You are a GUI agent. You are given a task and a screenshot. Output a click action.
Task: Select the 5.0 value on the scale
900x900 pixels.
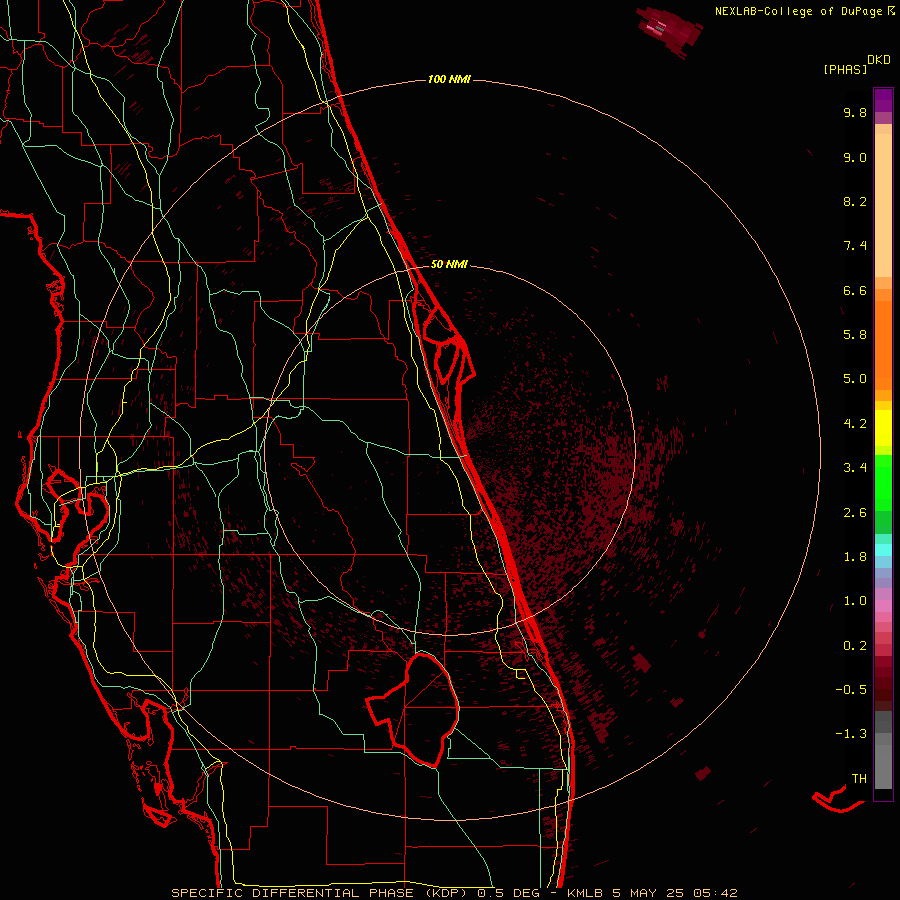click(855, 379)
